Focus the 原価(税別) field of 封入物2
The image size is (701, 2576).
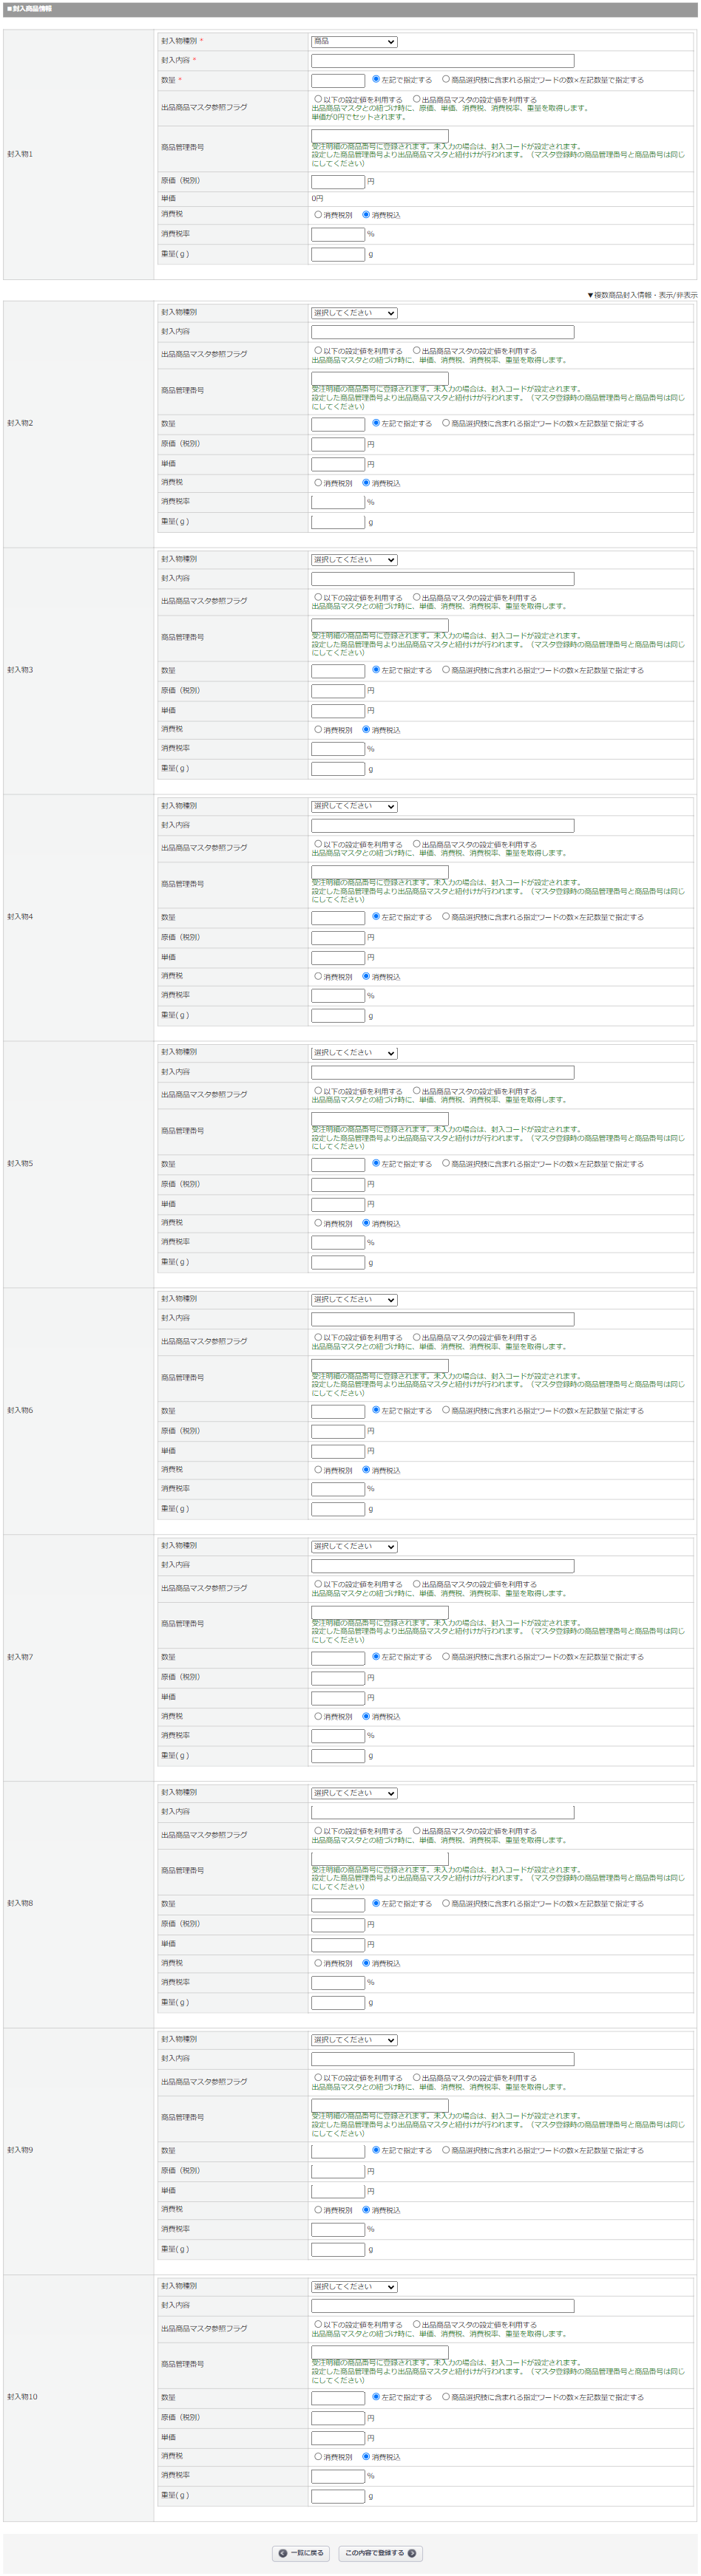338,444
